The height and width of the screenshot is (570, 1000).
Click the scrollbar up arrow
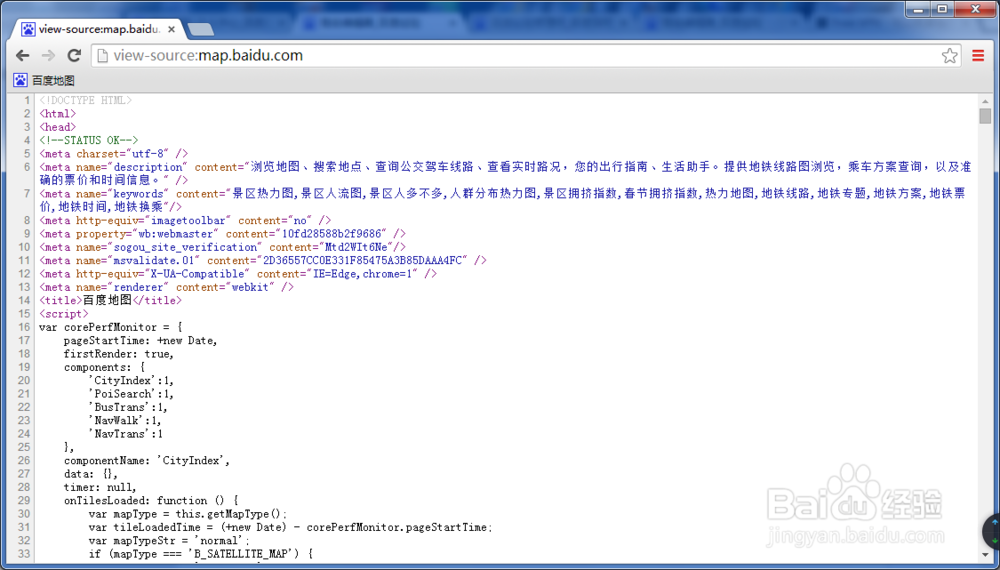pyautogui.click(x=985, y=101)
